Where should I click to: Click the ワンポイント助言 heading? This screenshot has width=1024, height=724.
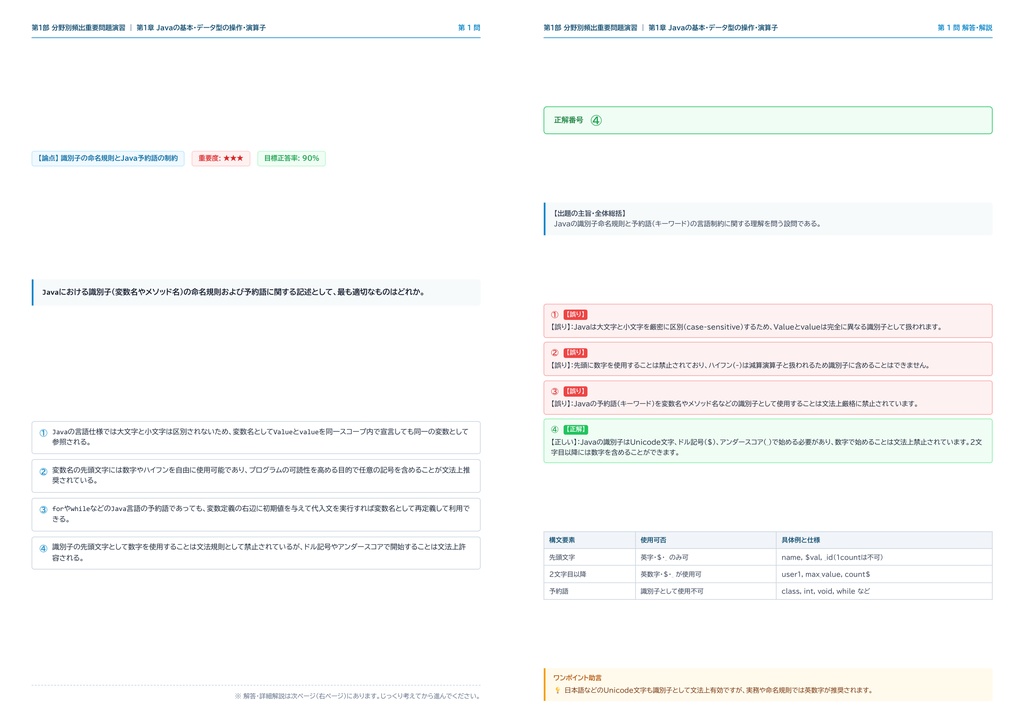click(577, 678)
